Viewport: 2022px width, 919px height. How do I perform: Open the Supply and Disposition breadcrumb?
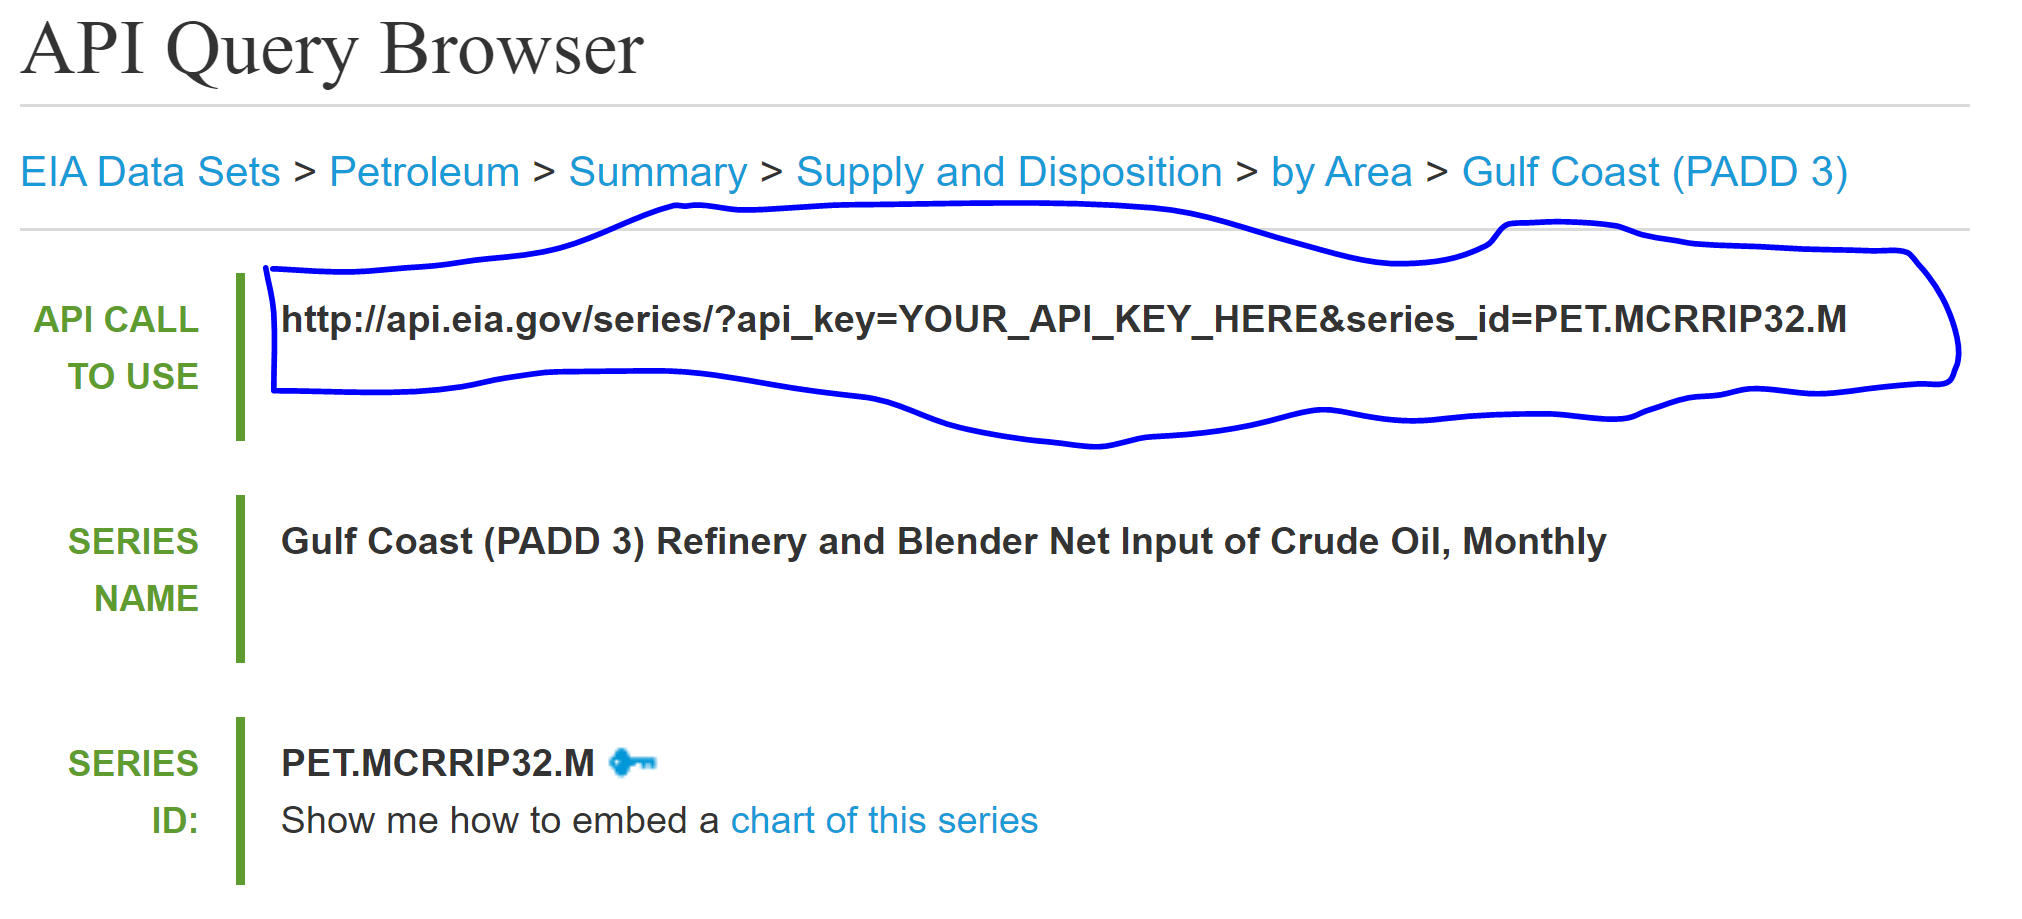[1008, 172]
